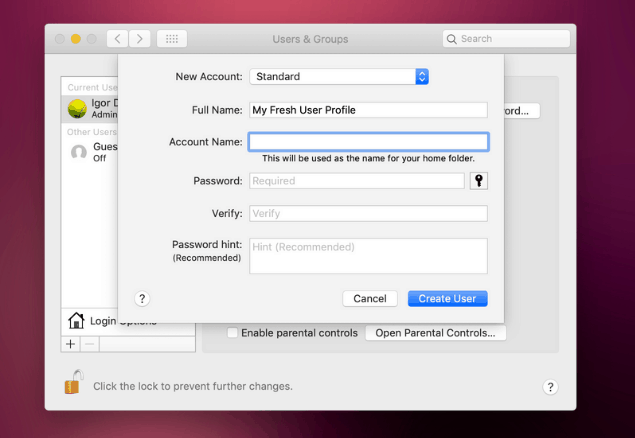
Task: Cancel the new account sheet
Action: (x=370, y=299)
